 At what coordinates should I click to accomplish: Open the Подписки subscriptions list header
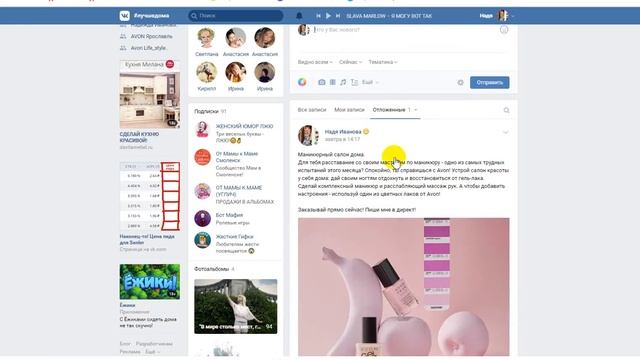pos(210,111)
